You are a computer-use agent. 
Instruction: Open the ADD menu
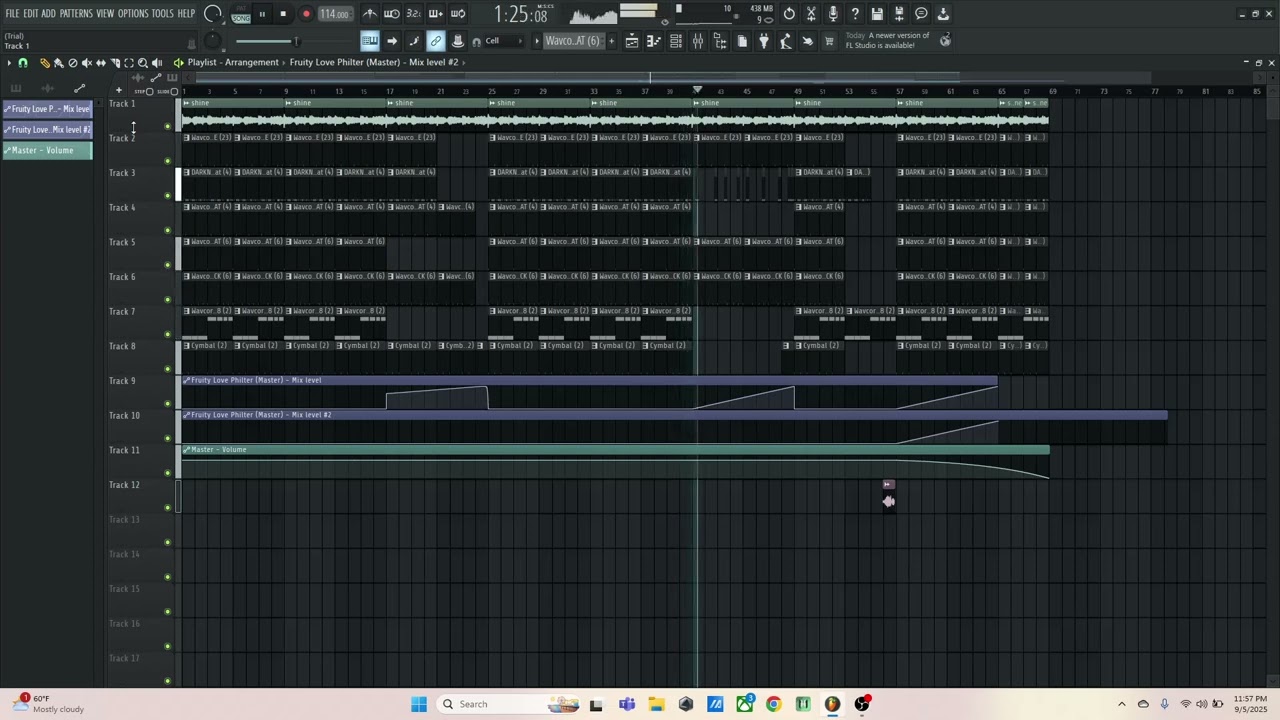(x=49, y=14)
